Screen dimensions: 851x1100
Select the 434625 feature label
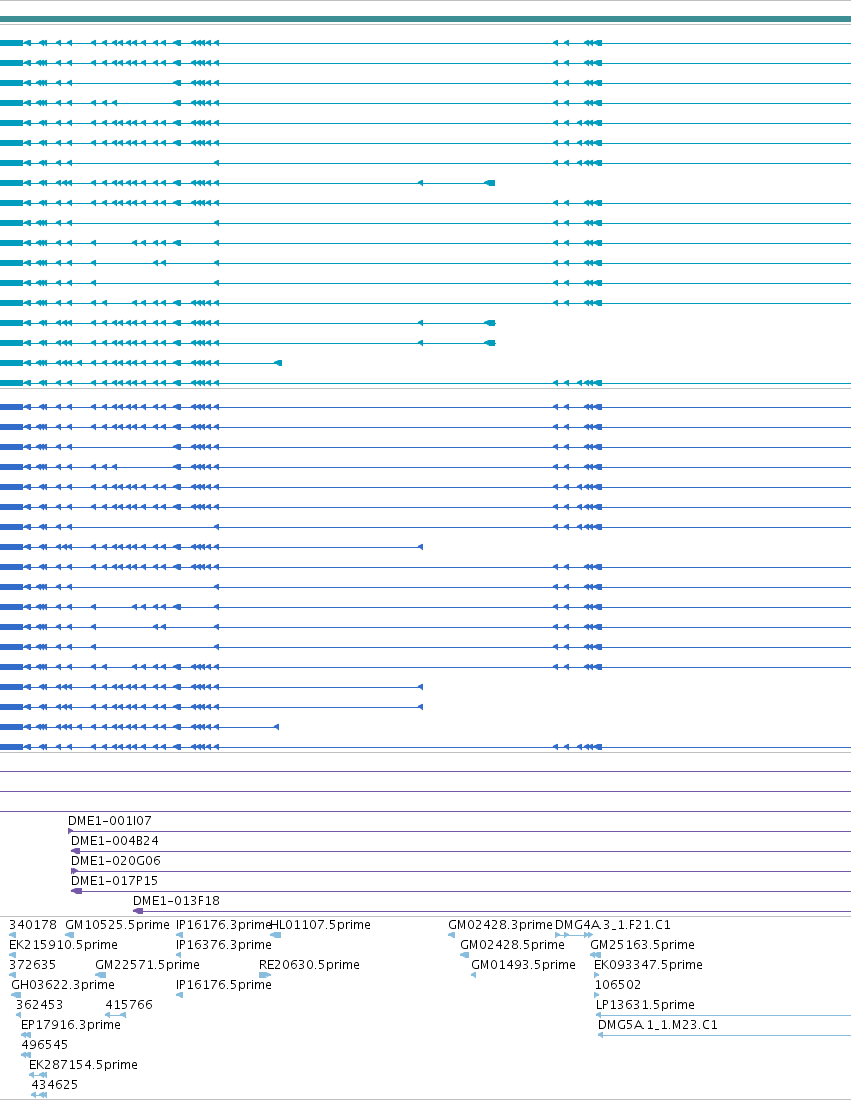[x=55, y=1085]
